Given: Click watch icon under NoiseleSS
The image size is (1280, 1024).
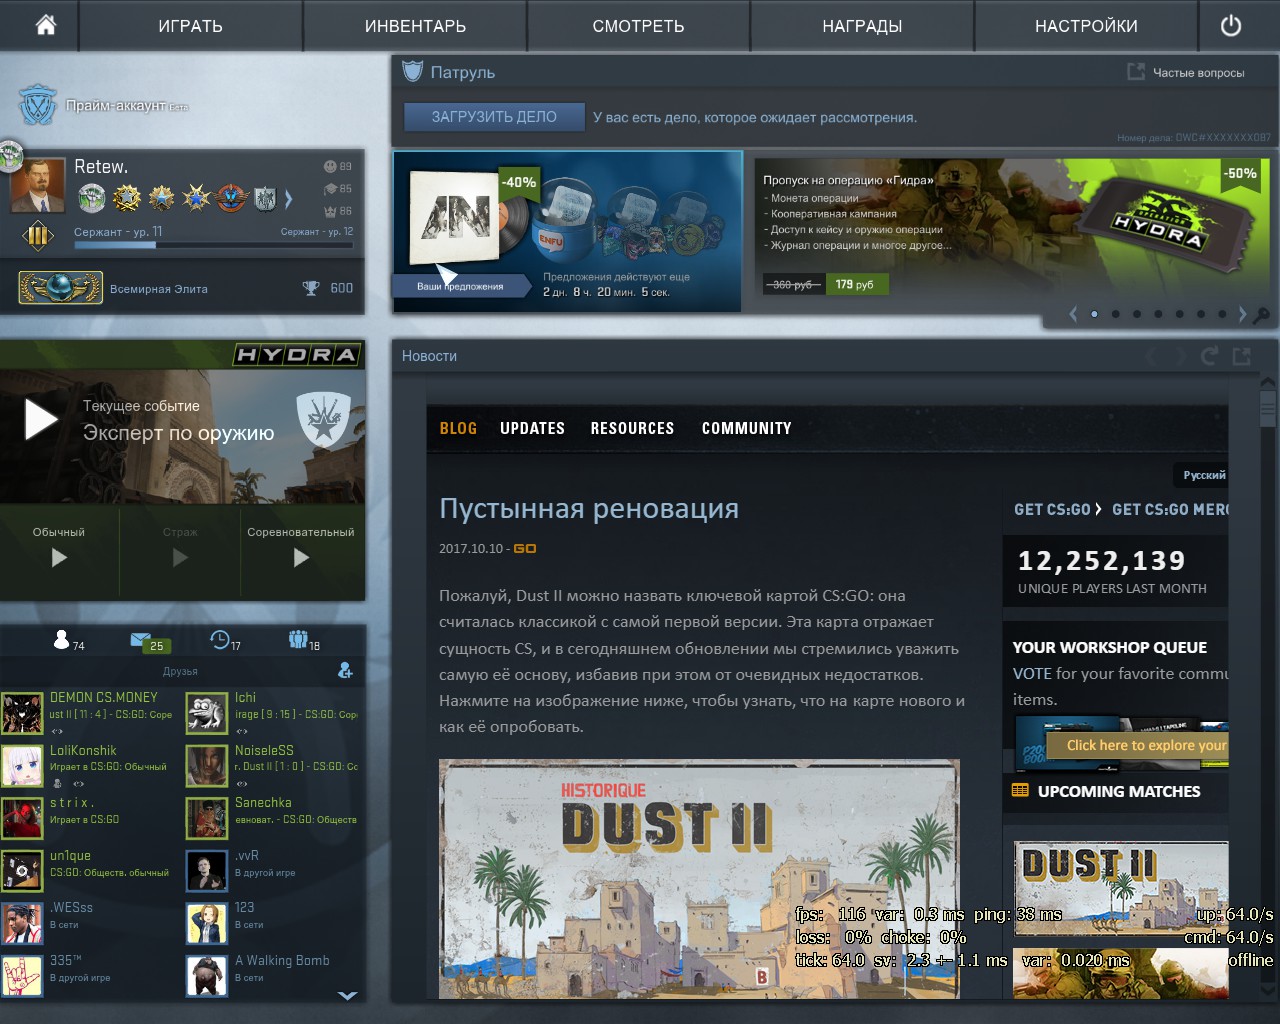Looking at the screenshot, I should click(241, 783).
